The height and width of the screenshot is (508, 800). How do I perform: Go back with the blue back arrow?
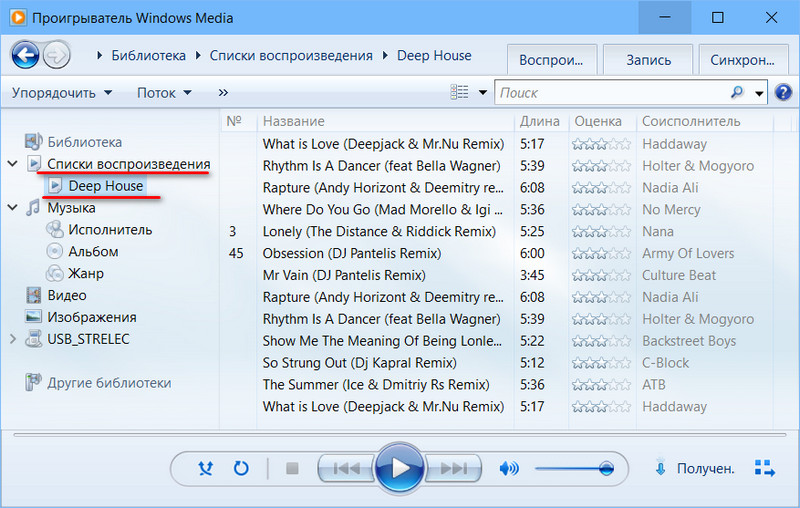[x=24, y=55]
